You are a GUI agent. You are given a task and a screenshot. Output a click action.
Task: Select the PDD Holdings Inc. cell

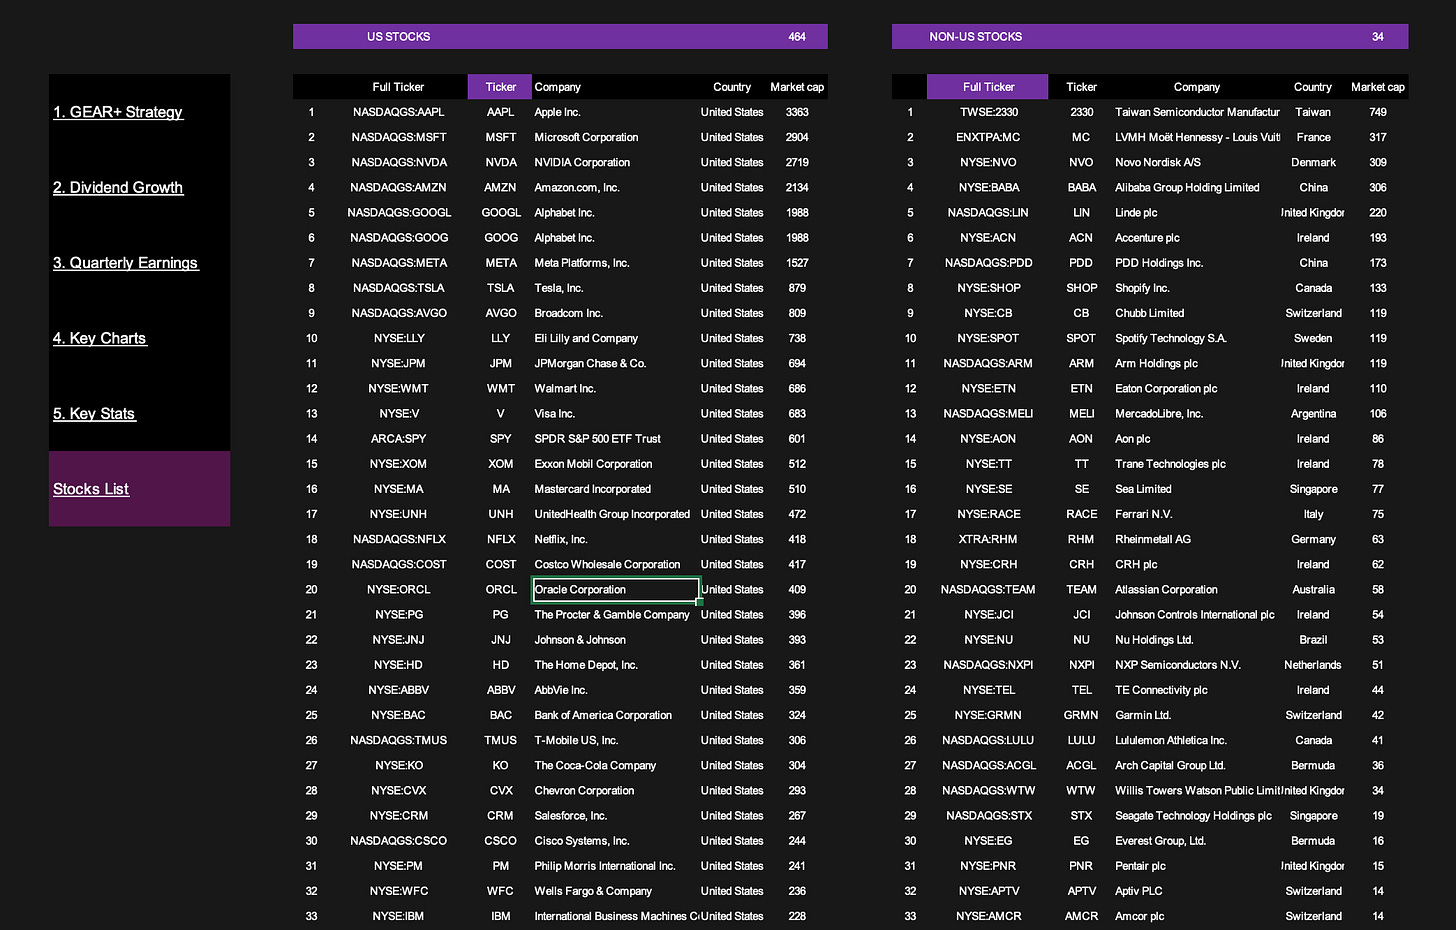point(1159,263)
